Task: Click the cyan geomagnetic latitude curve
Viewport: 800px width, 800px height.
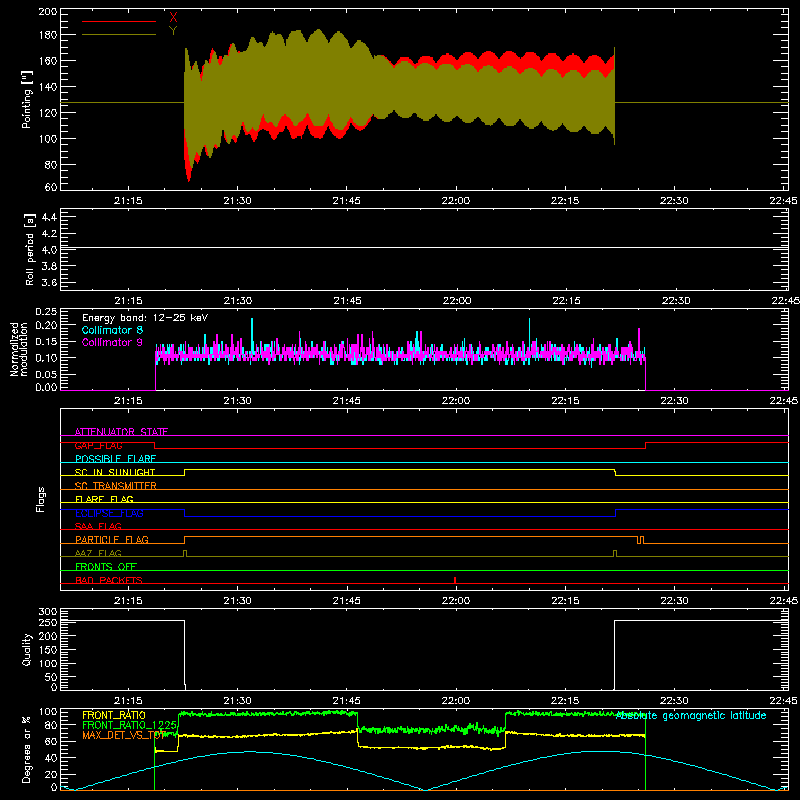Action: click(423, 770)
